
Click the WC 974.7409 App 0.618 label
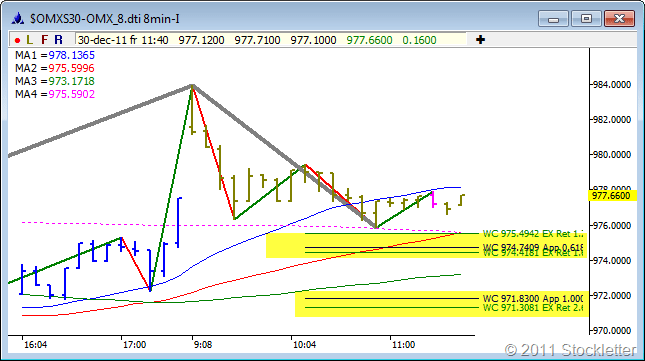click(533, 247)
